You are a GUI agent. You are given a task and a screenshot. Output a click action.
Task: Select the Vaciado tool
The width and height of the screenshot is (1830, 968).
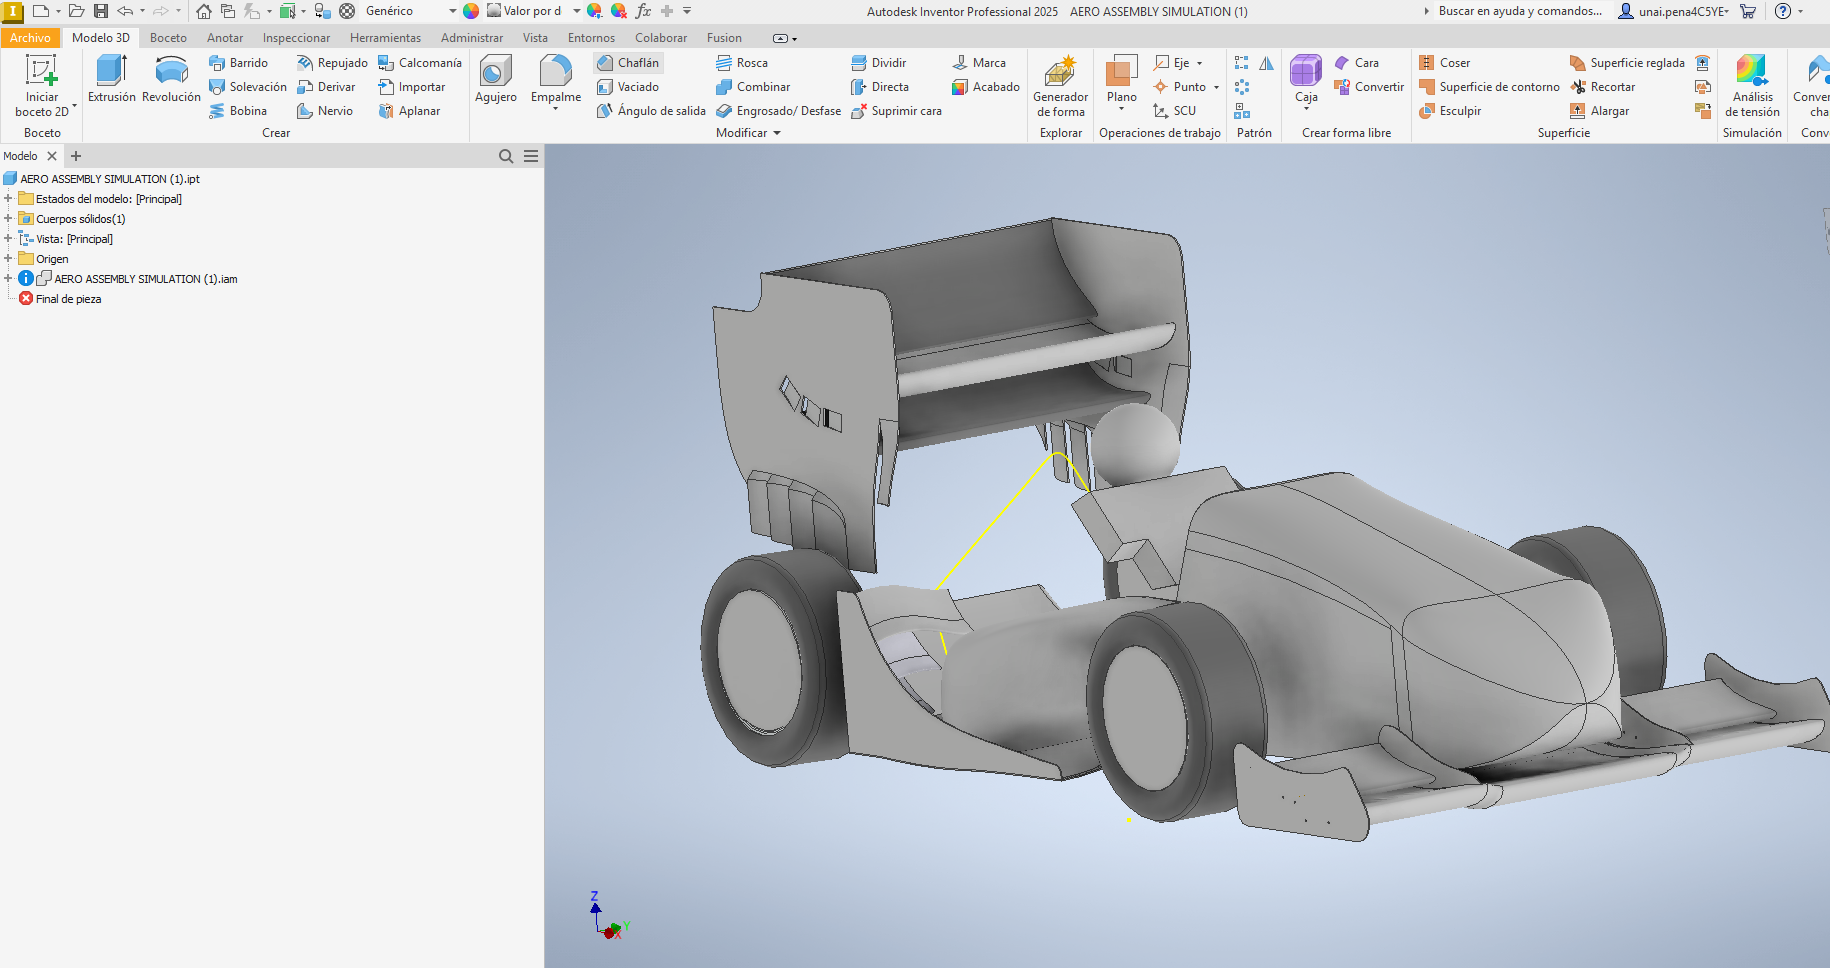[629, 86]
